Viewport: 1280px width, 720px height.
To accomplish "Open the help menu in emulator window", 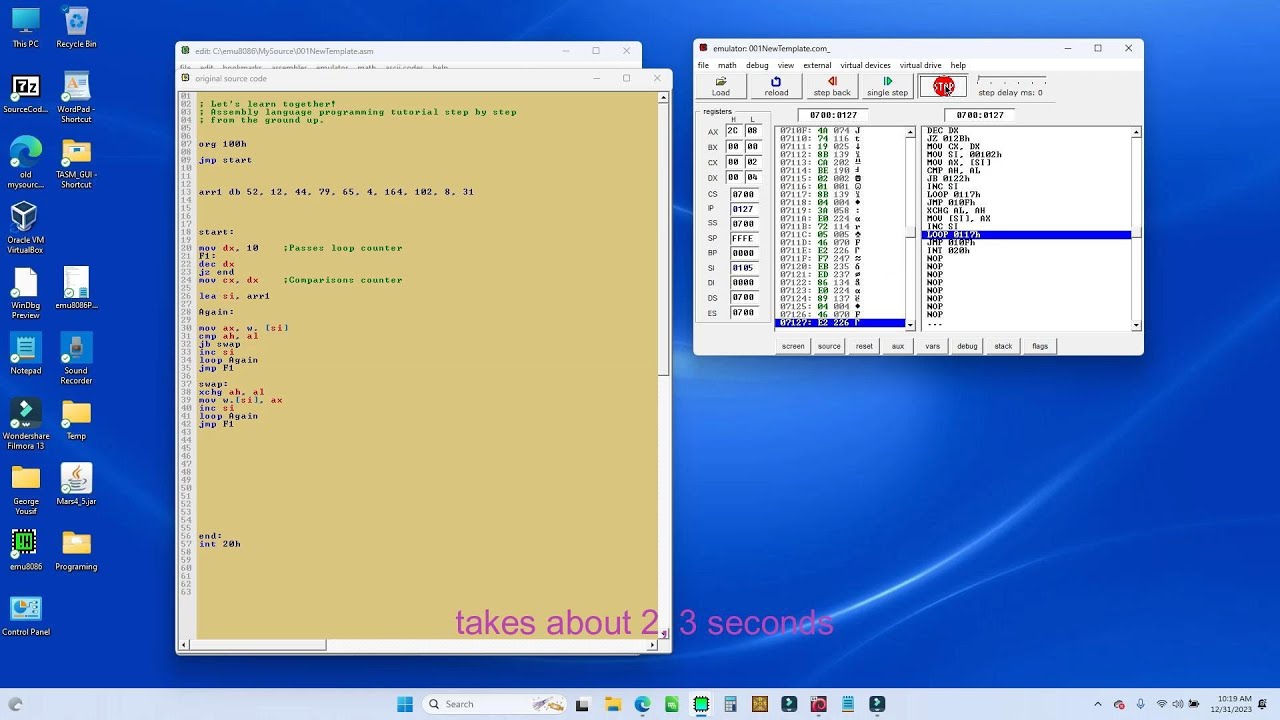I will 958,65.
